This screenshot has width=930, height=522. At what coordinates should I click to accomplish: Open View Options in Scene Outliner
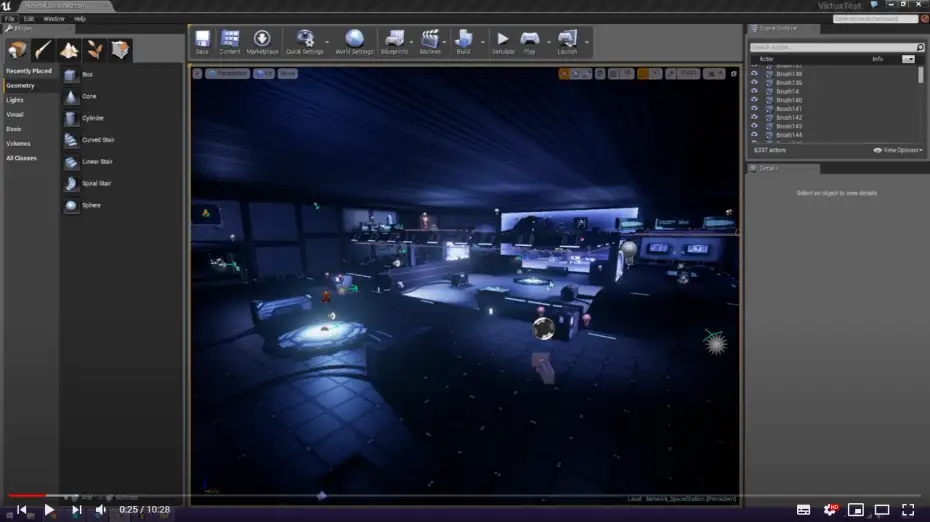click(898, 150)
